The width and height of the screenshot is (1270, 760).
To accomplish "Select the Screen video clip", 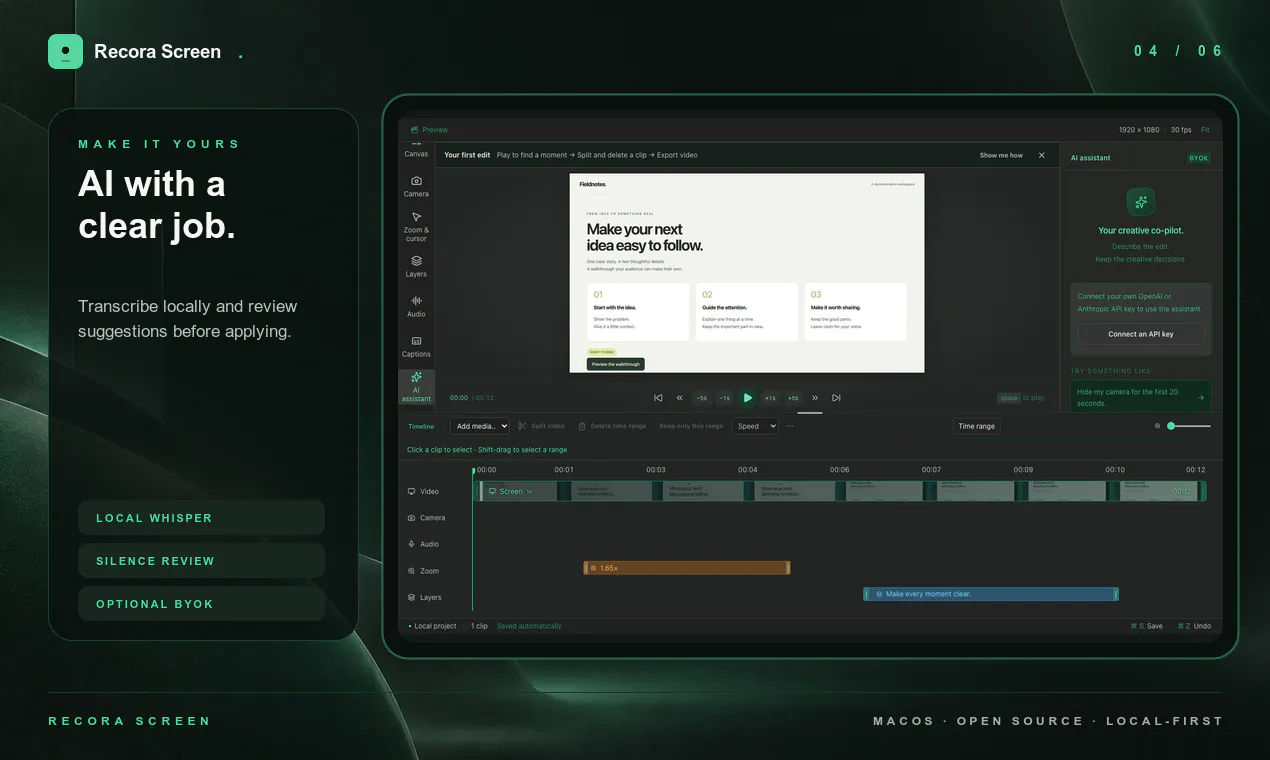I will click(840, 491).
